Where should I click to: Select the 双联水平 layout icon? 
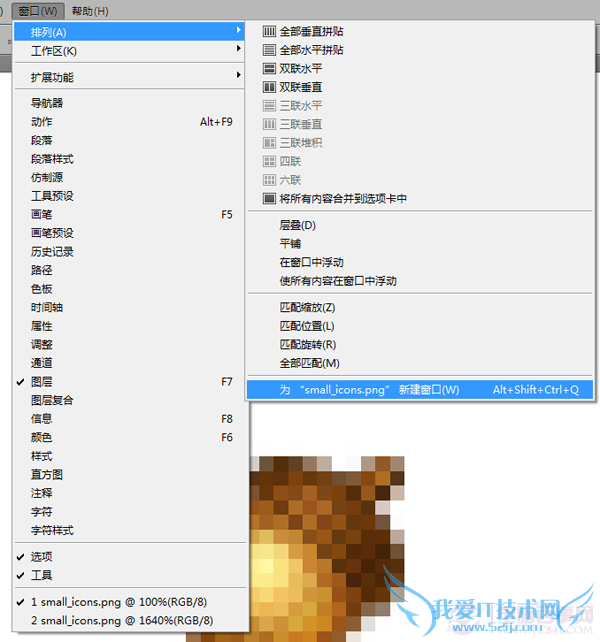pos(269,68)
